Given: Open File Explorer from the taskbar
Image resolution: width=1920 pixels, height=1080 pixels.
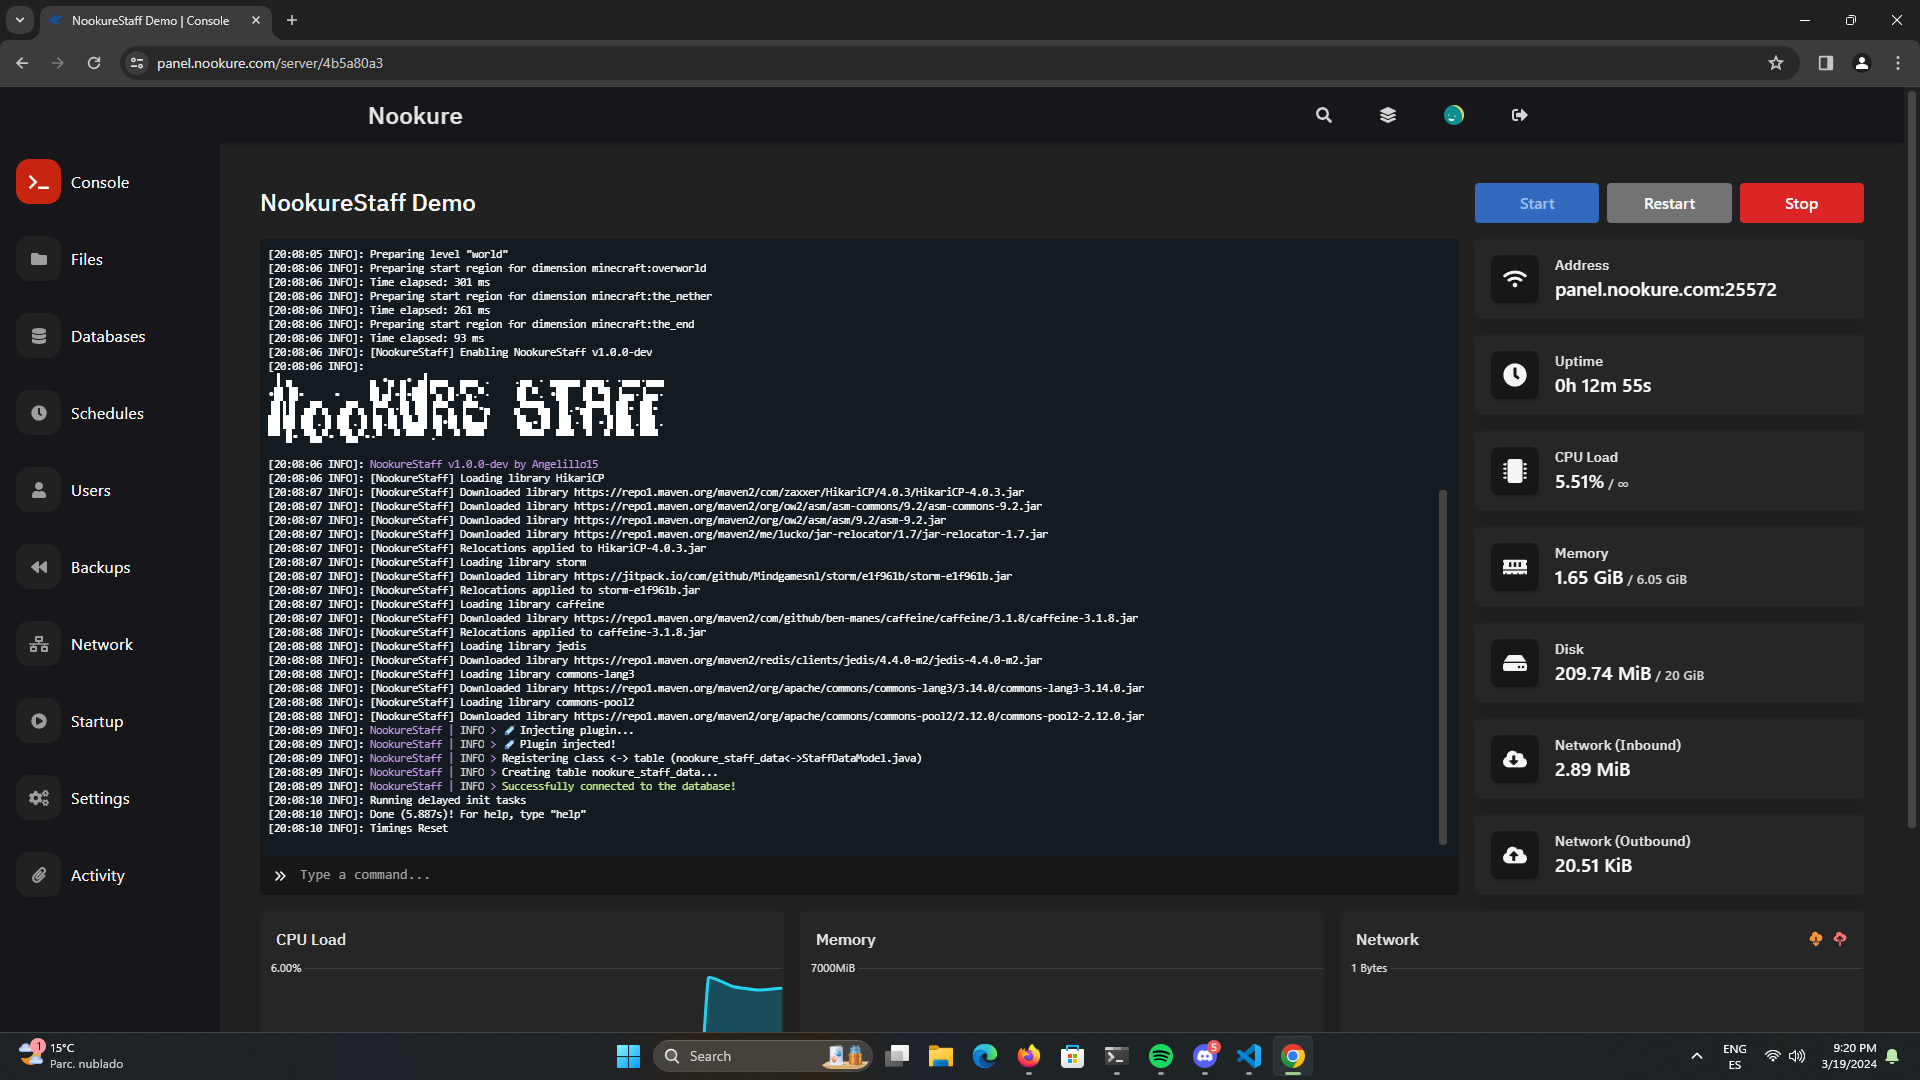Looking at the screenshot, I should tap(940, 1056).
